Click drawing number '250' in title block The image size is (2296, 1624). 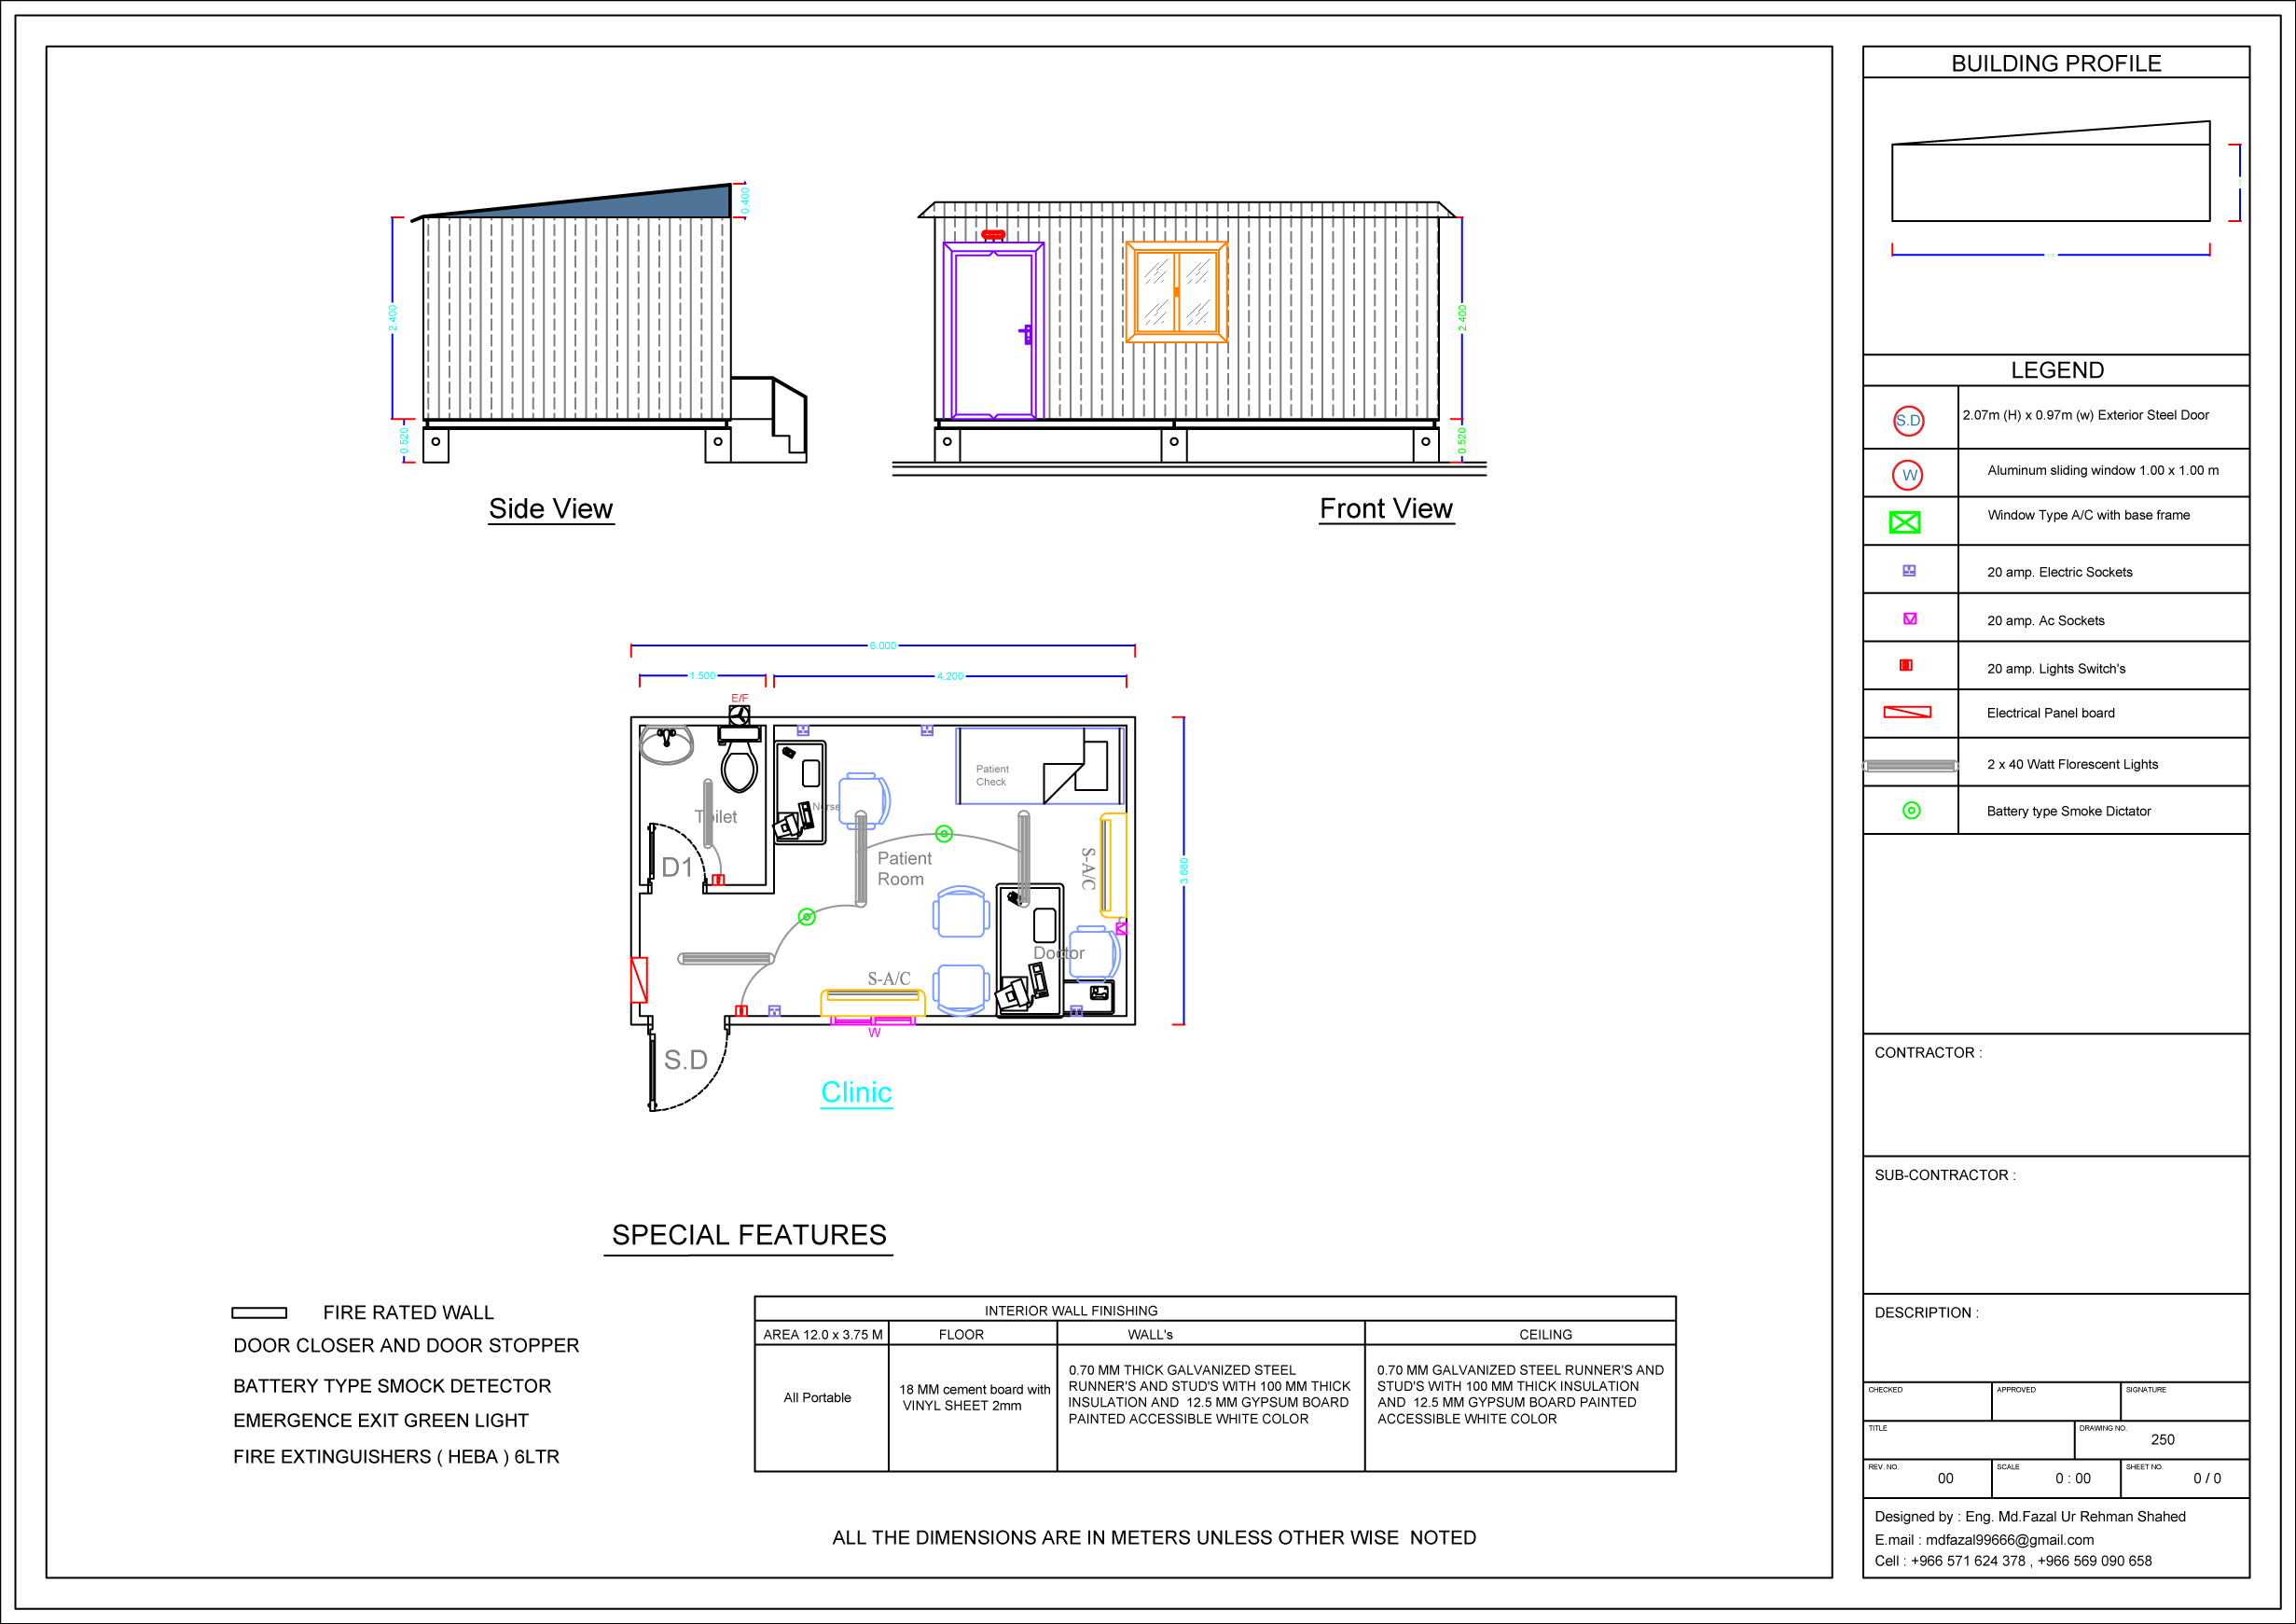click(x=2162, y=1439)
